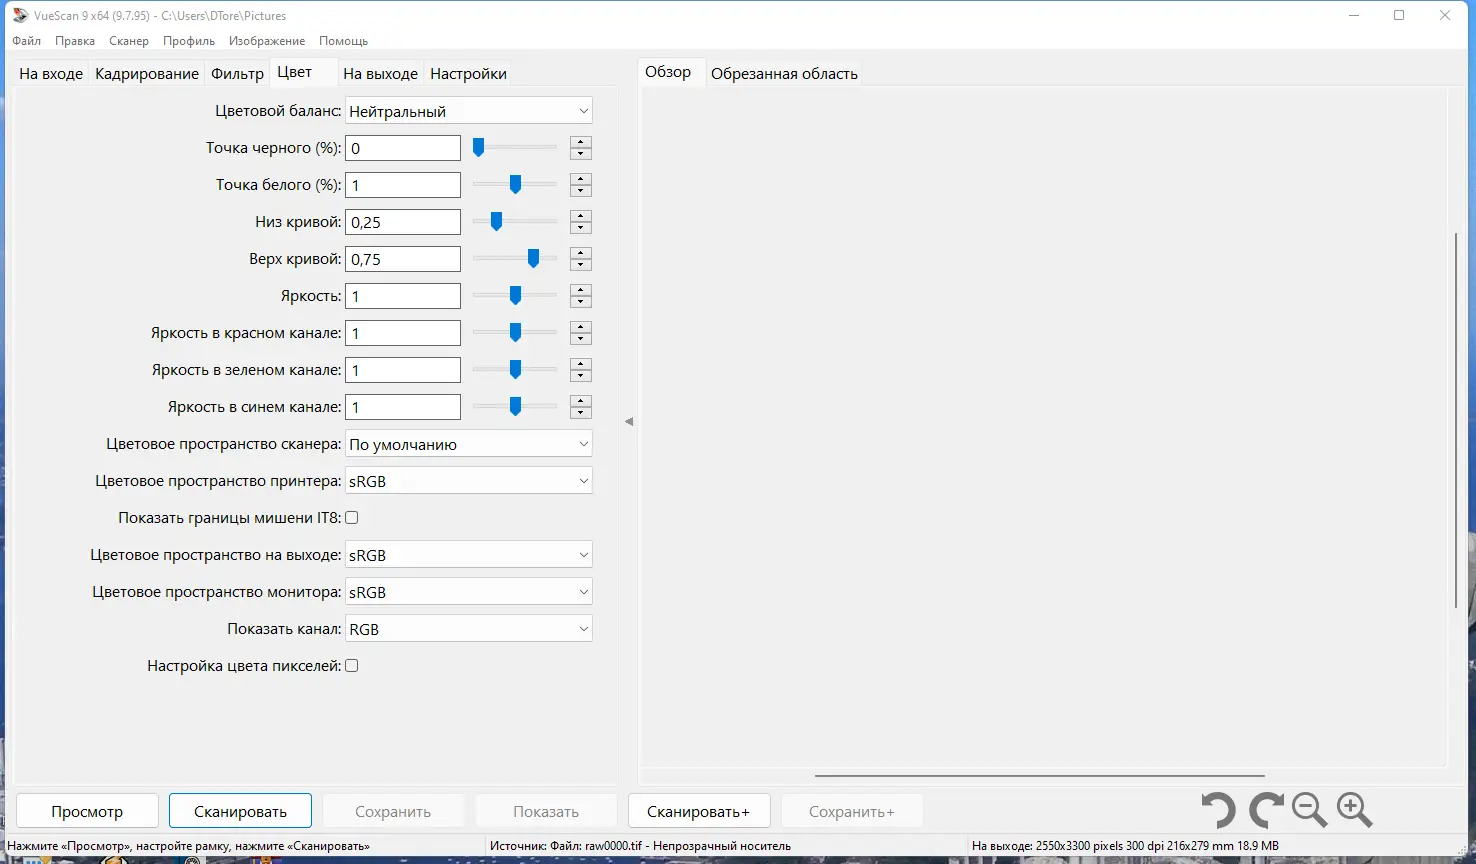Toggle the Показать границы мишени IT8 checkbox

[352, 518]
